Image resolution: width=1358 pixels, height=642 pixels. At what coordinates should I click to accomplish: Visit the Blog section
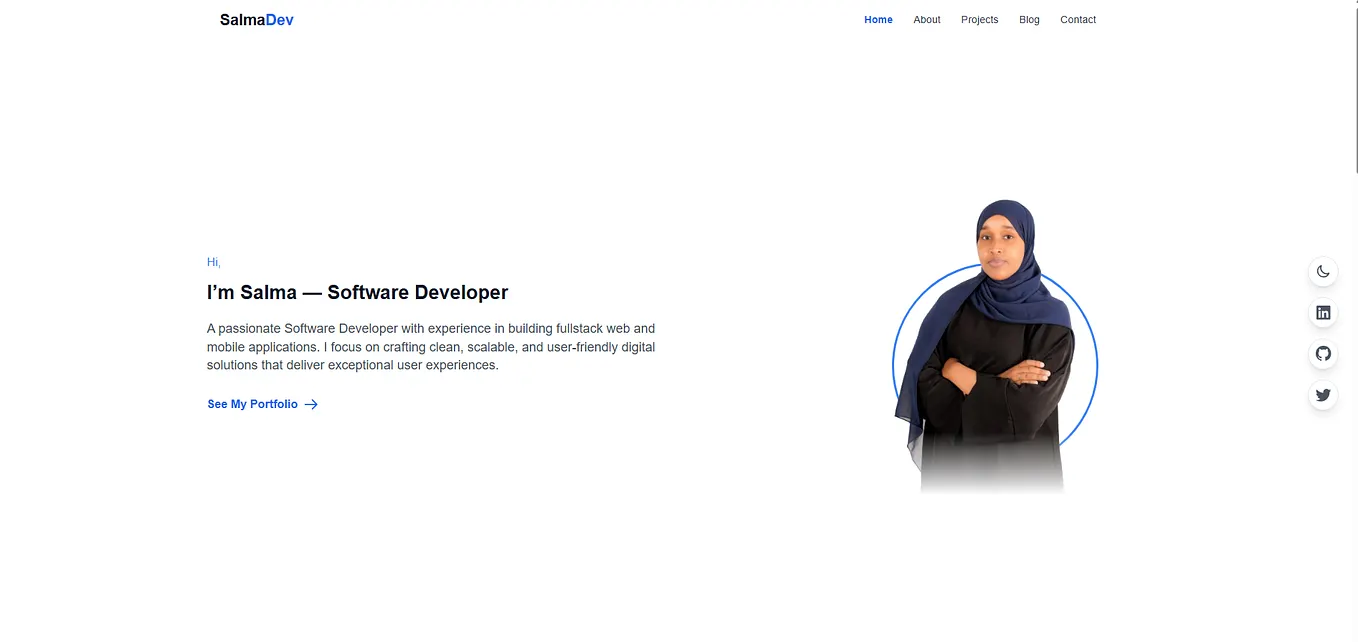coord(1029,19)
